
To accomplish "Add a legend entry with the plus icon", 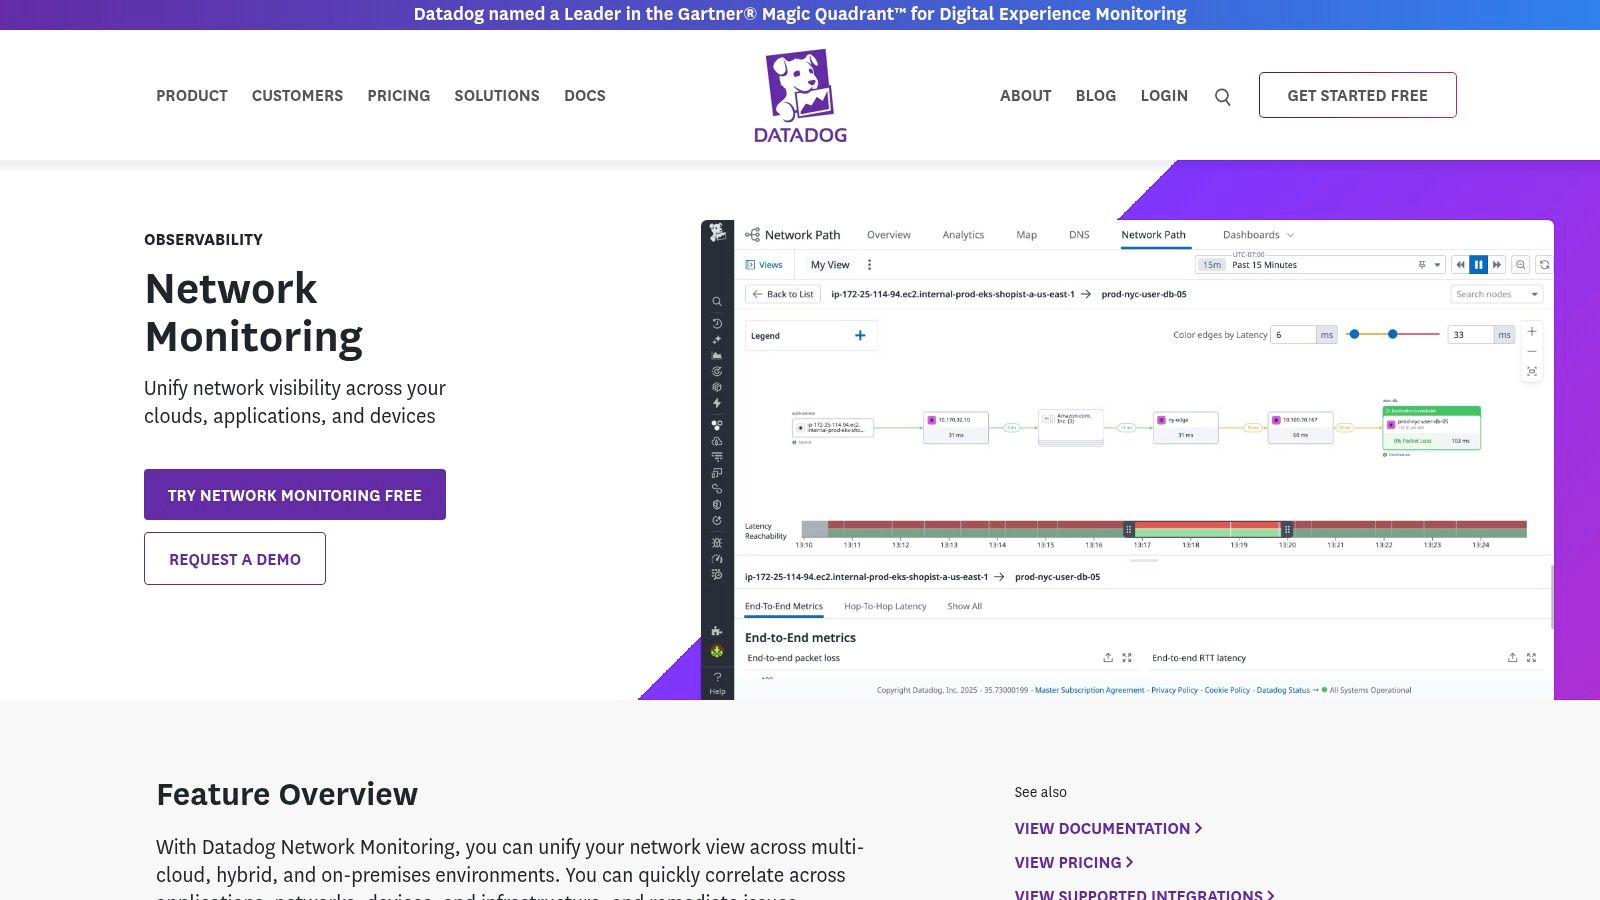I will [860, 335].
